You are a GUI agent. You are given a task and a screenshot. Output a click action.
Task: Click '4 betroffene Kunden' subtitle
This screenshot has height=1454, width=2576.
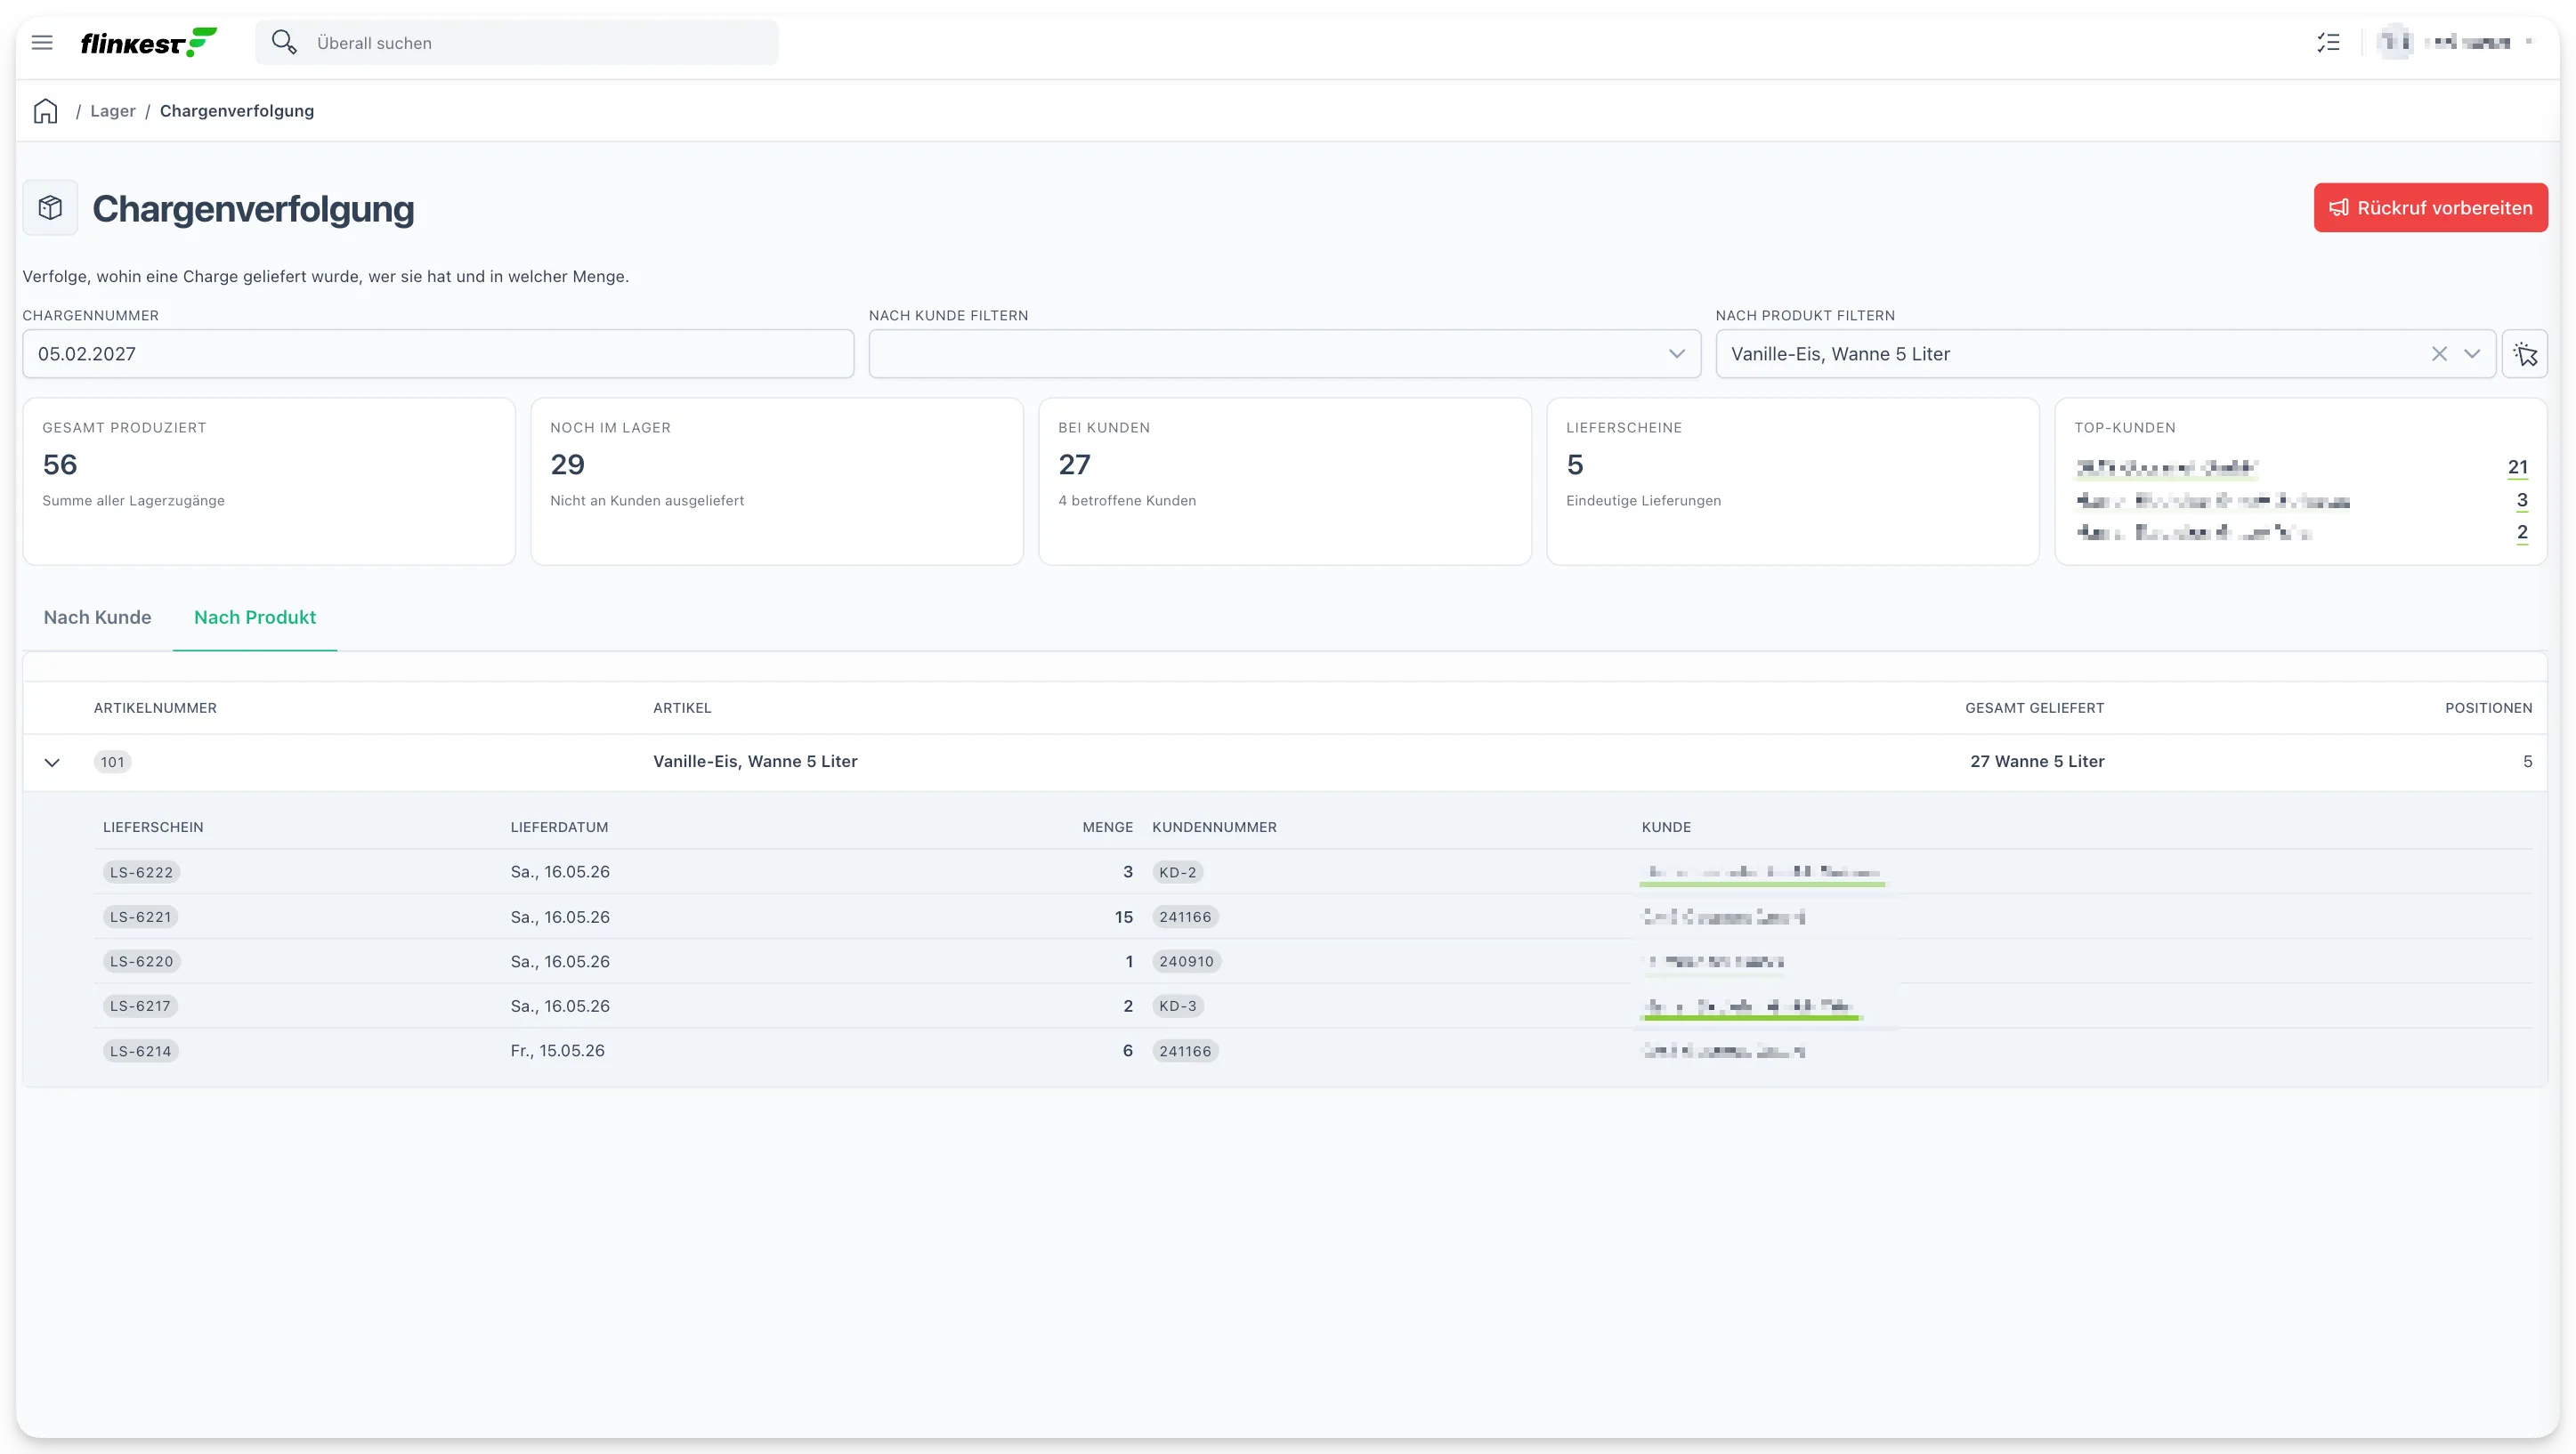[x=1127, y=501]
